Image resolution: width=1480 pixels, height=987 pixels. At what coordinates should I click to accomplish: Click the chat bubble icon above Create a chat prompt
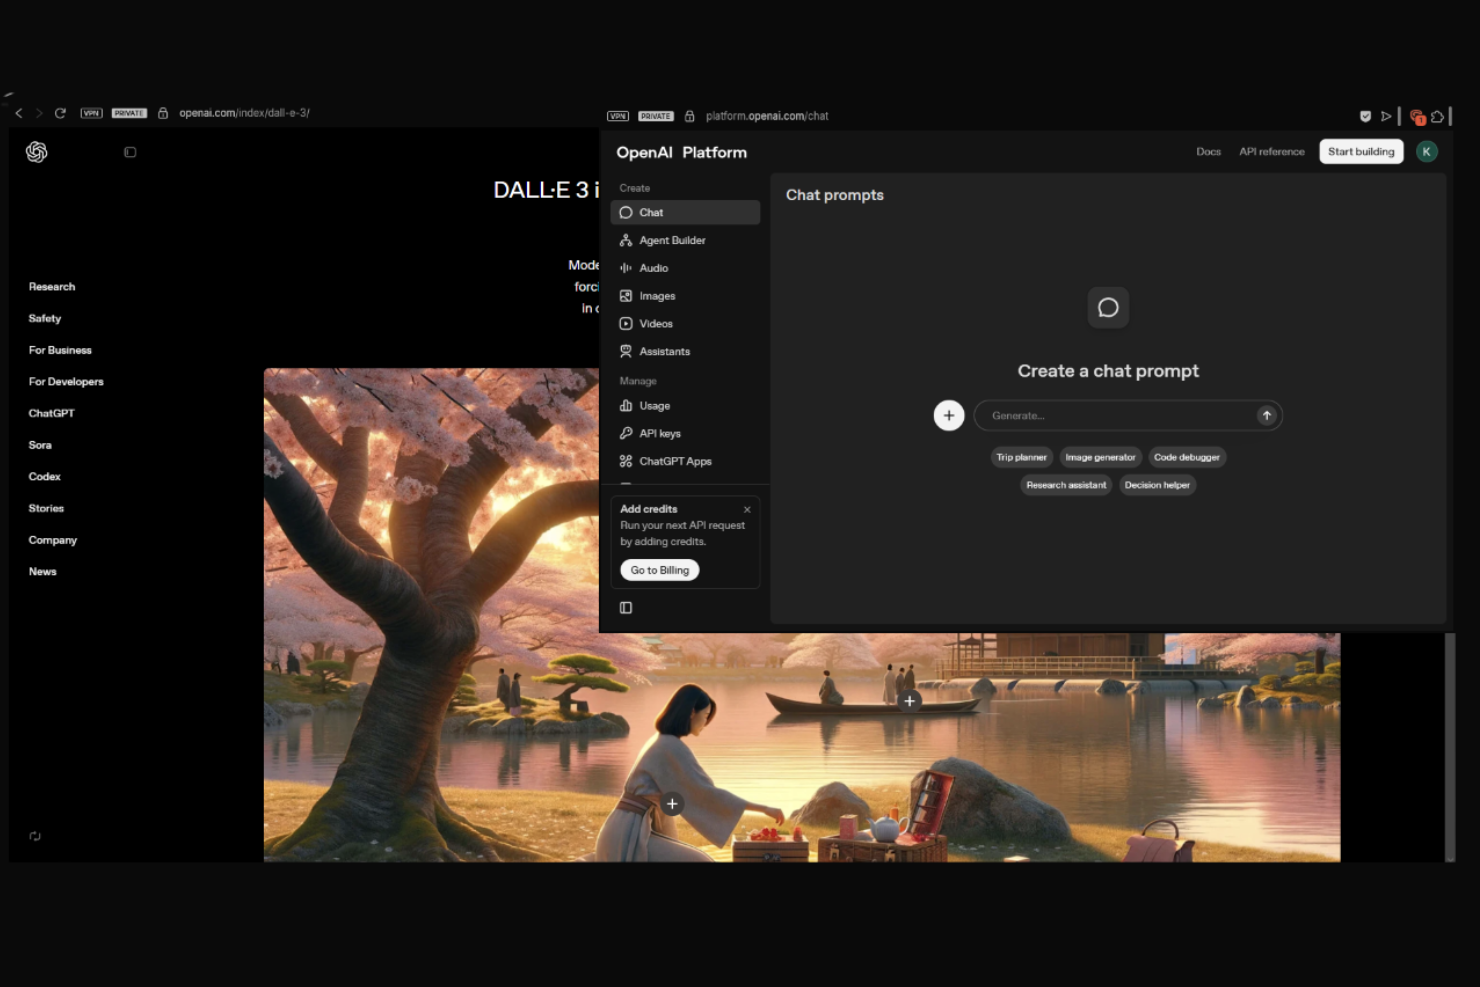point(1108,307)
